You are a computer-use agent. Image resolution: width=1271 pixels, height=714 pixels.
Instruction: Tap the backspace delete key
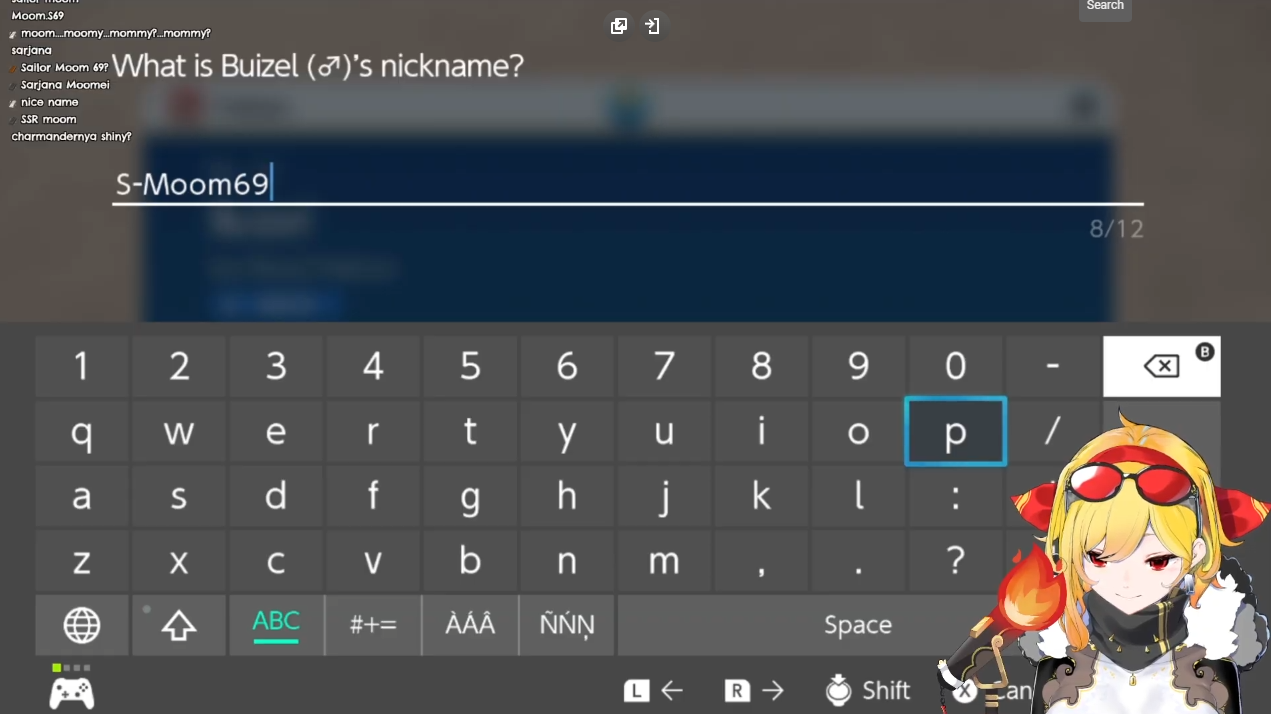(x=1161, y=366)
